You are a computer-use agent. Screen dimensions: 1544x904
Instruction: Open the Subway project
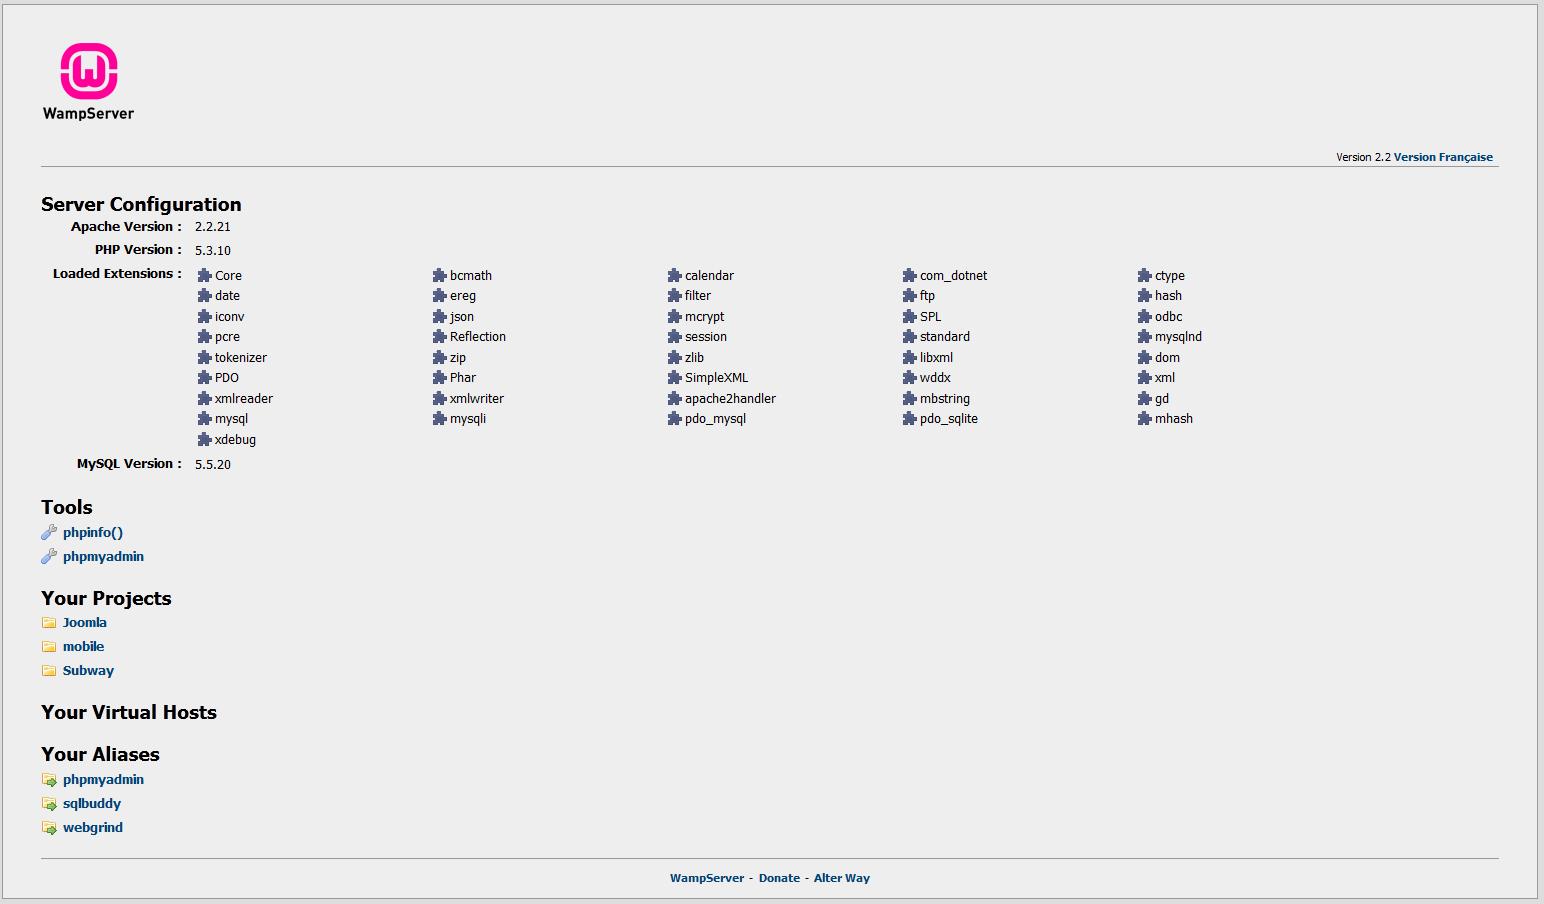88,670
